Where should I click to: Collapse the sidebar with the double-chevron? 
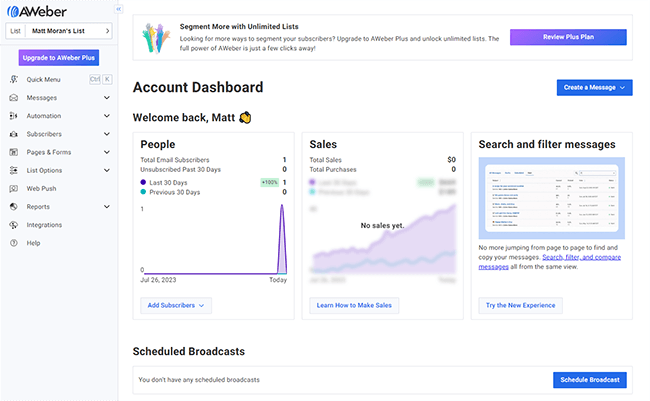pyautogui.click(x=119, y=8)
